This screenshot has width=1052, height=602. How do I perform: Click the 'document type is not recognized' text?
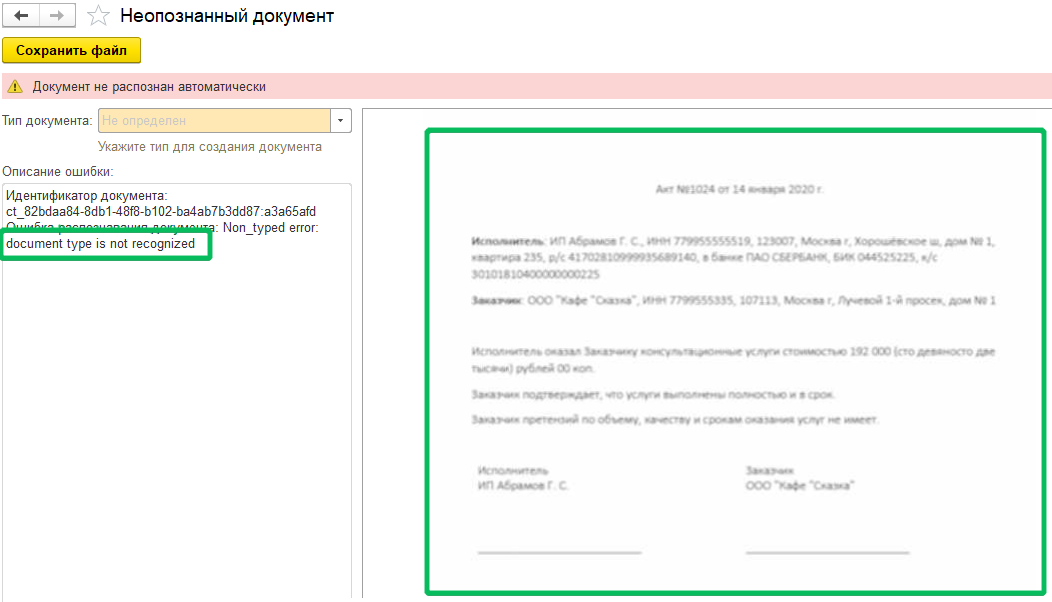tap(101, 244)
